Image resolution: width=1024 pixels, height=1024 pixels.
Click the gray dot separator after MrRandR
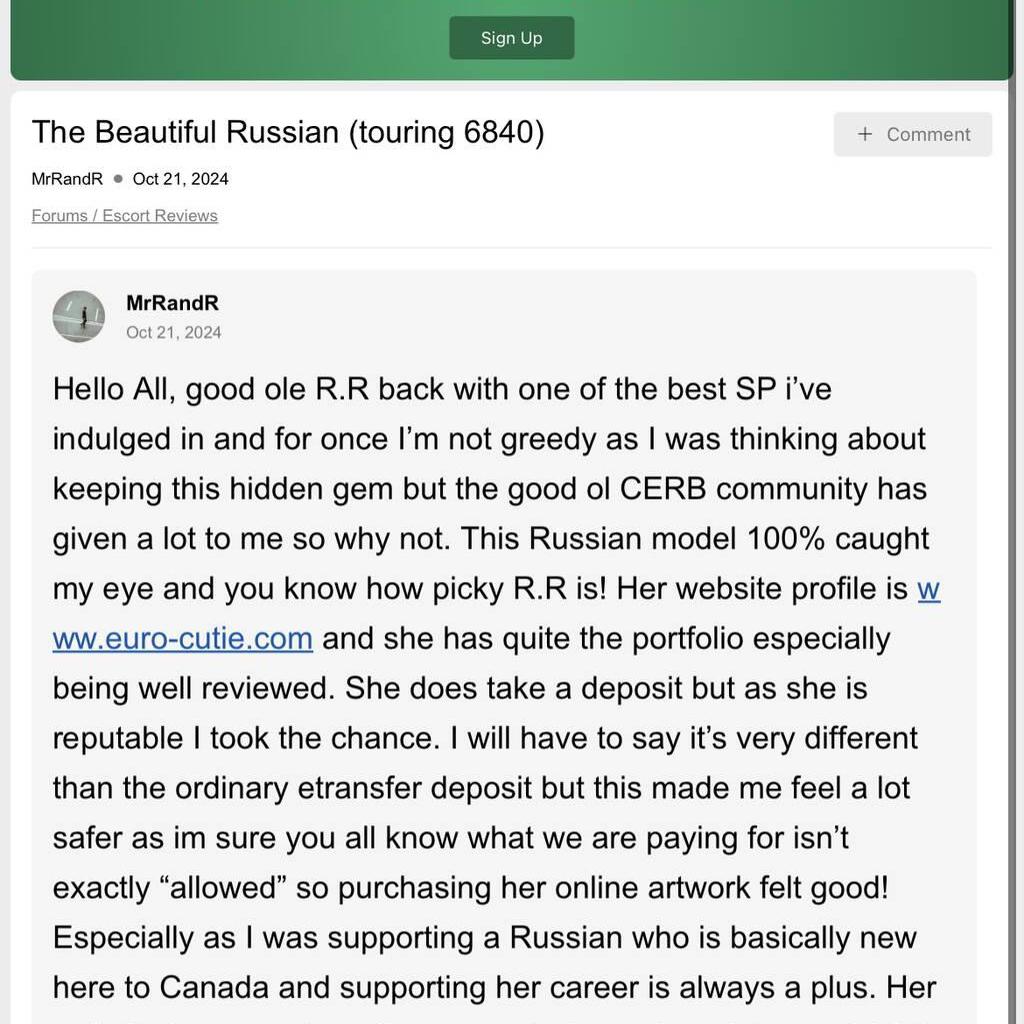point(118,179)
